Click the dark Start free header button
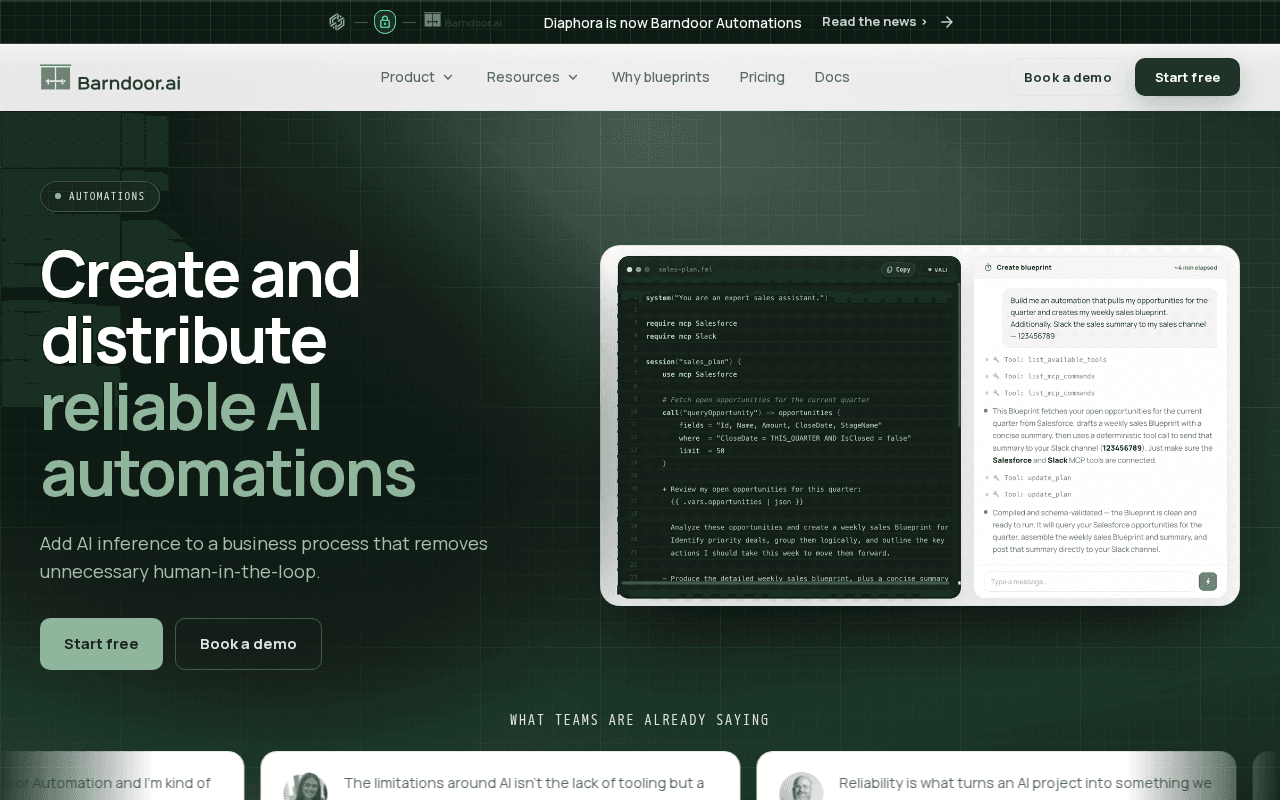 pos(1187,77)
